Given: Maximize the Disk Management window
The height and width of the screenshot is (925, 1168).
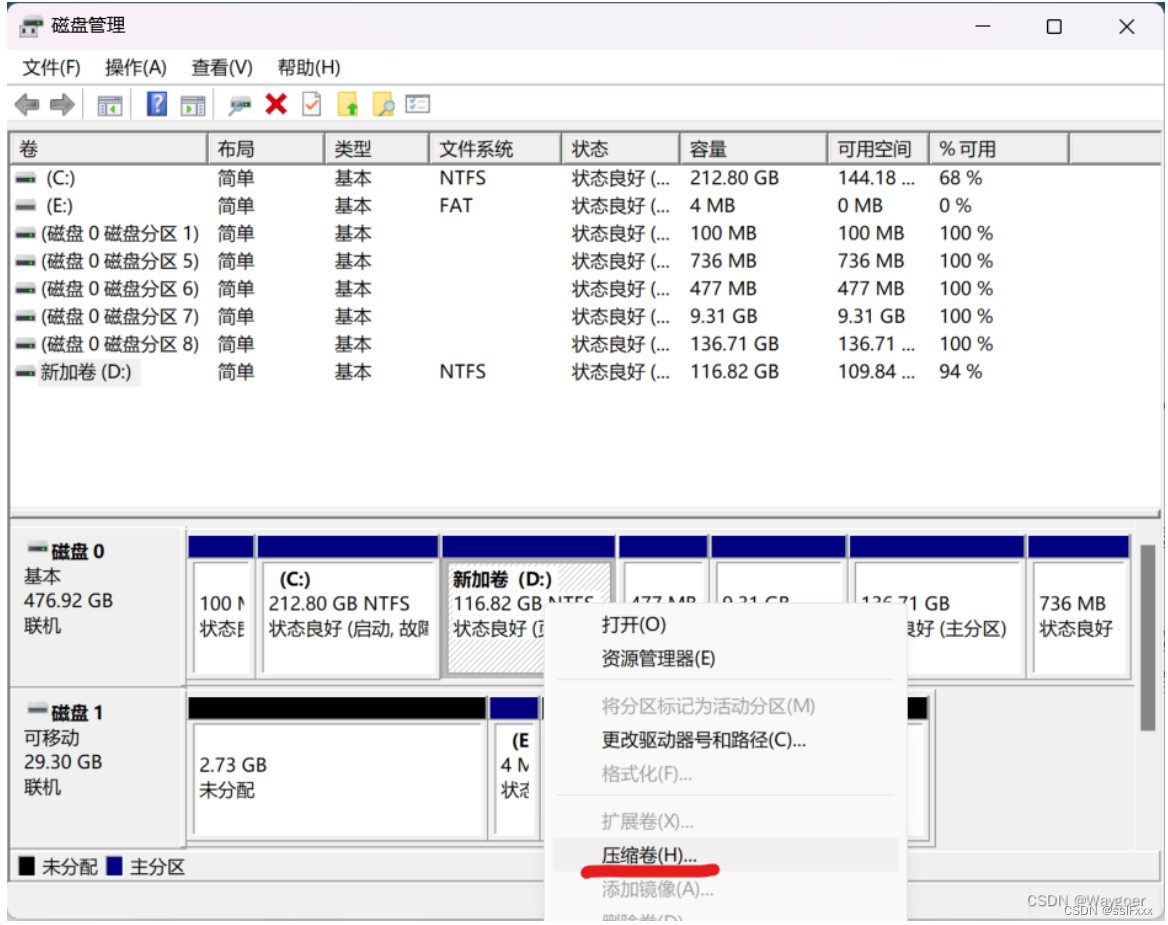Looking at the screenshot, I should (x=1054, y=28).
